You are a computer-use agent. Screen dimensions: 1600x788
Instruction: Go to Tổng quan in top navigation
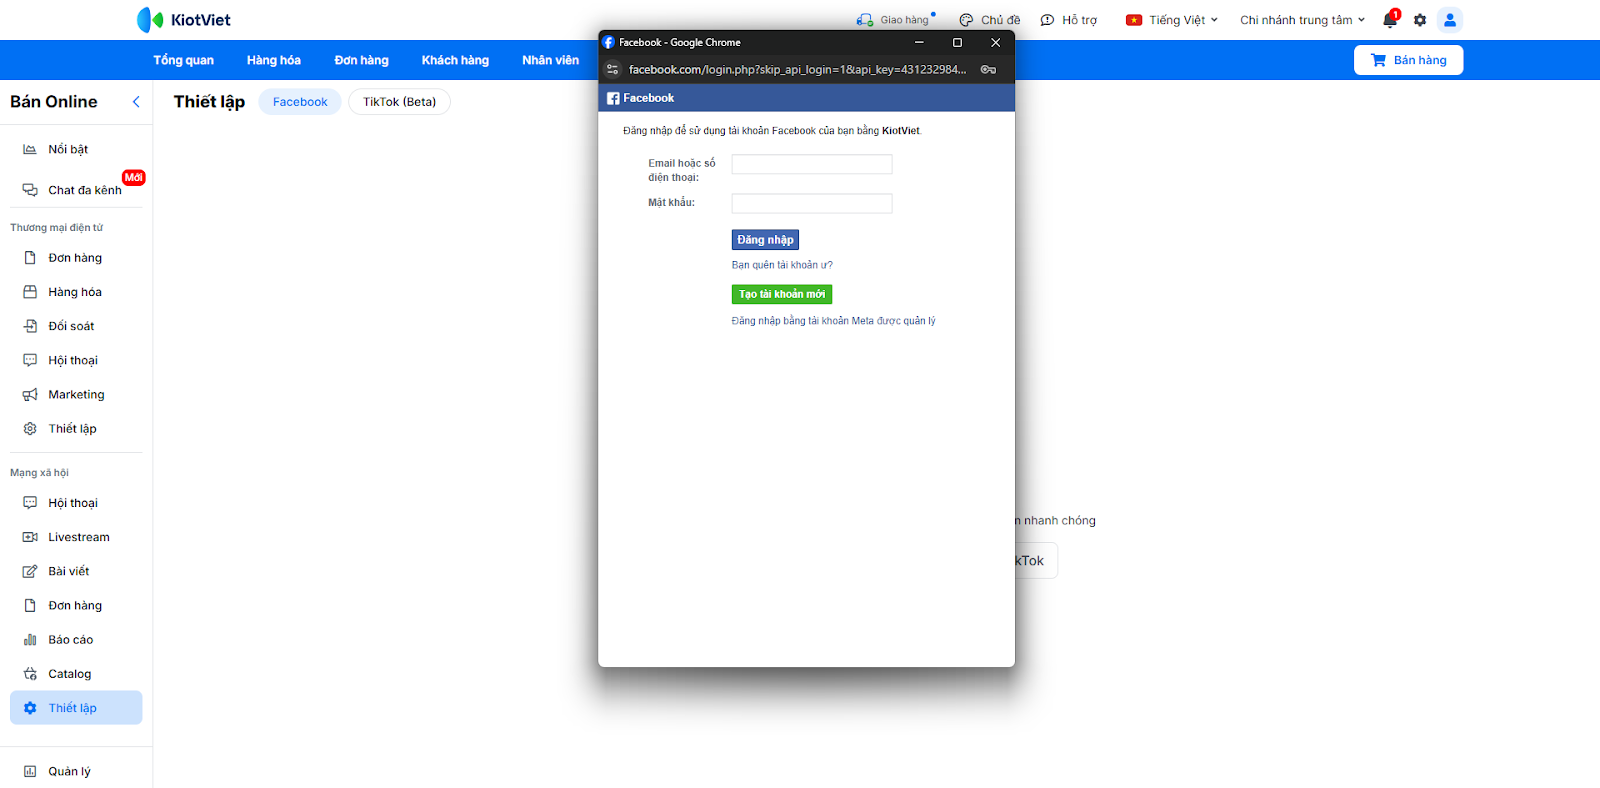tap(183, 60)
